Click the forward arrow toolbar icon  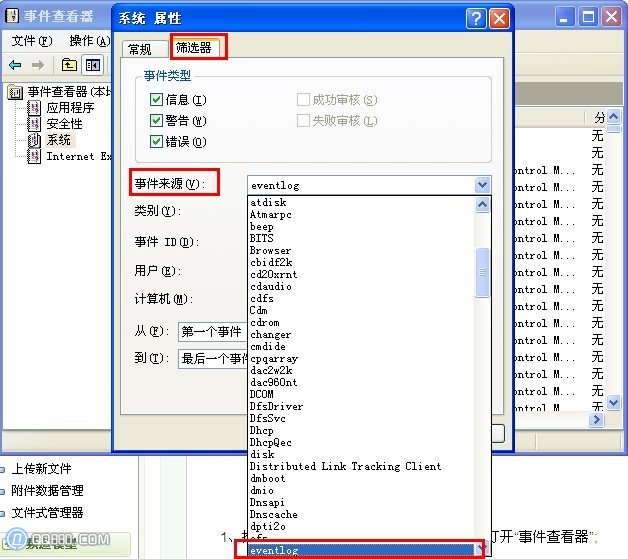tap(38, 64)
